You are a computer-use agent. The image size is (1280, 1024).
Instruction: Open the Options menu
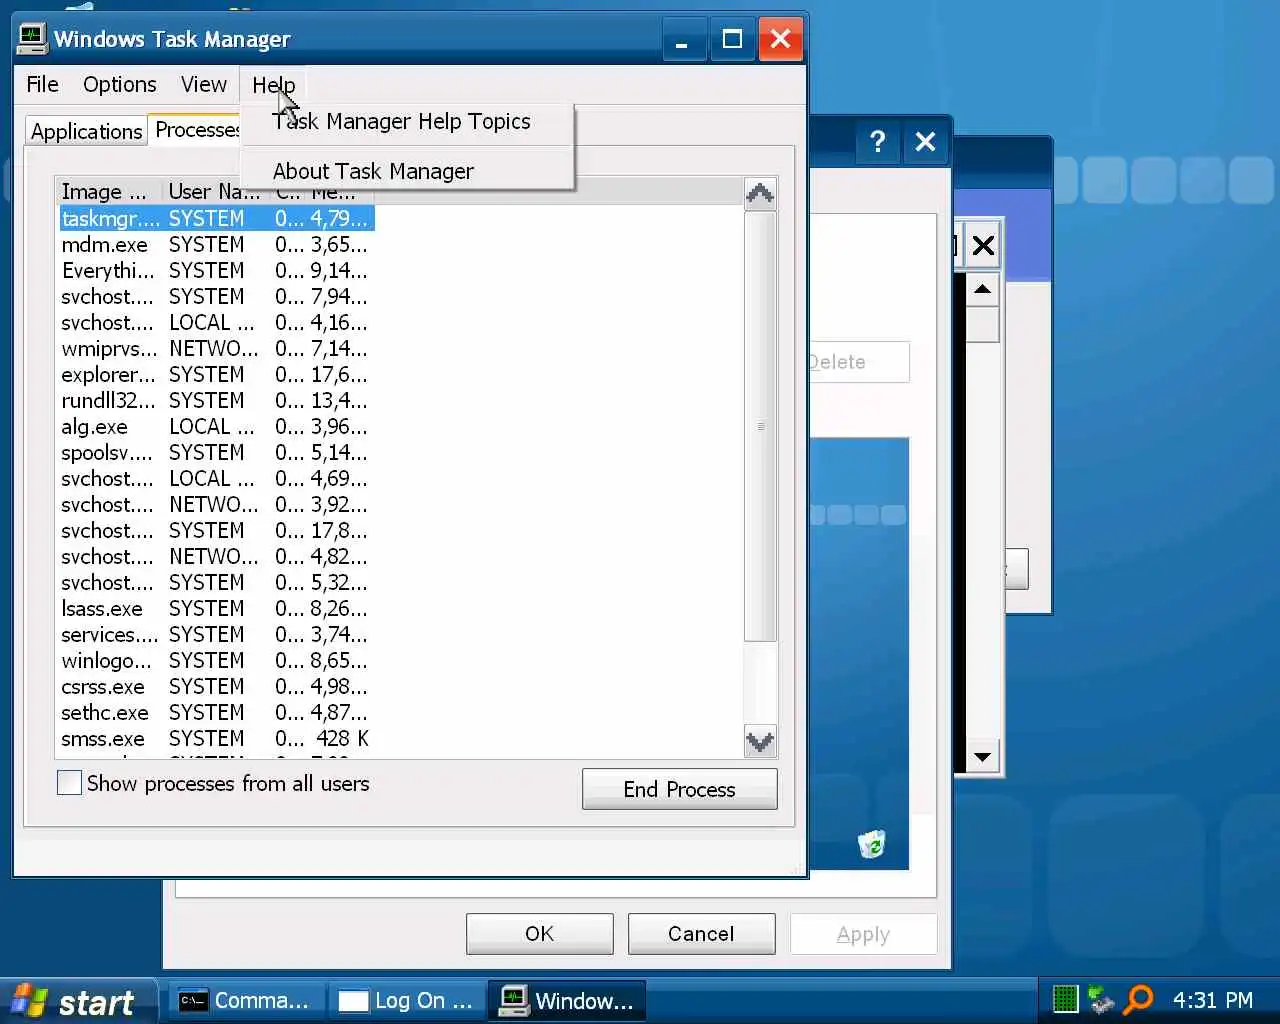(119, 85)
